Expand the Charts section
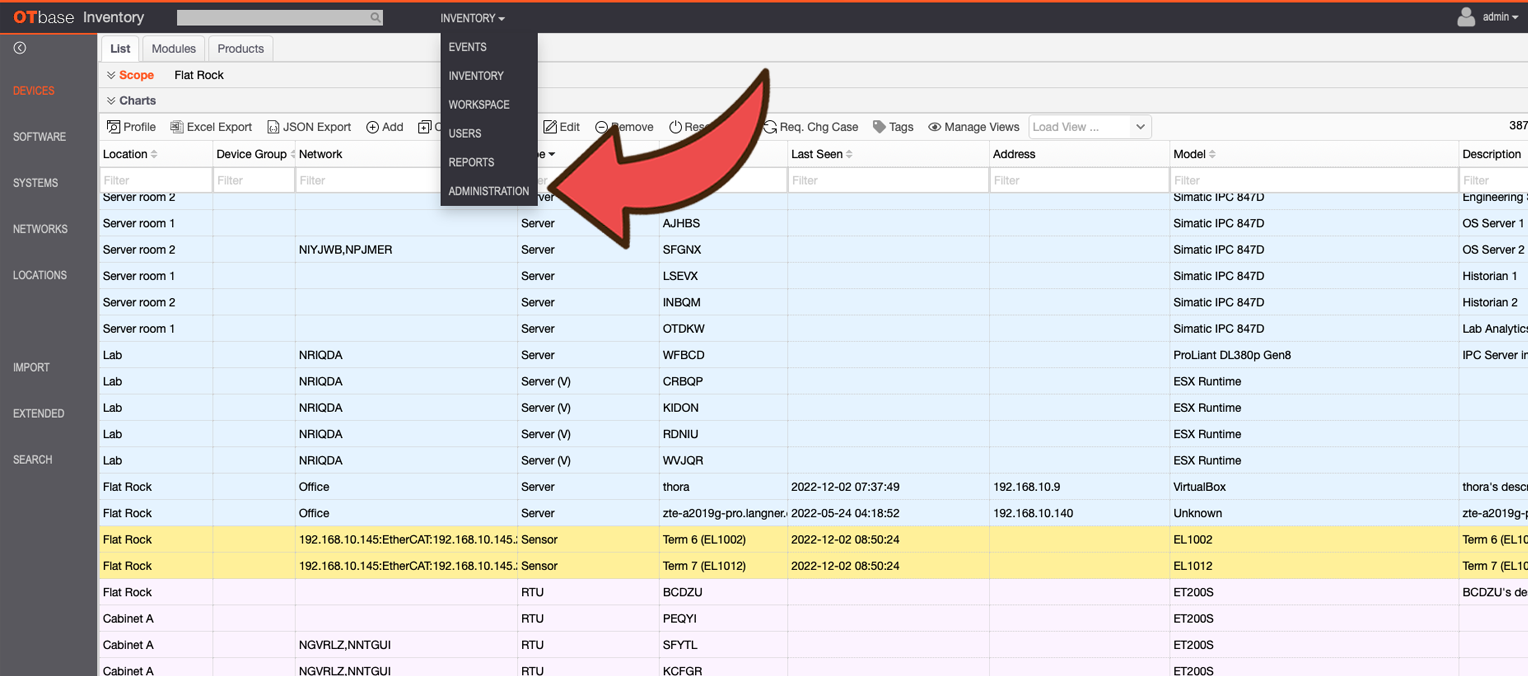The image size is (1528, 676). tap(131, 101)
